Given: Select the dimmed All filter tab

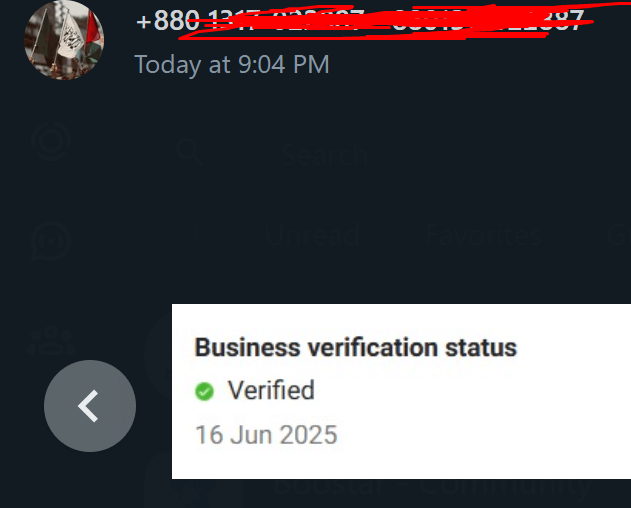Looking at the screenshot, I should click(x=184, y=235).
